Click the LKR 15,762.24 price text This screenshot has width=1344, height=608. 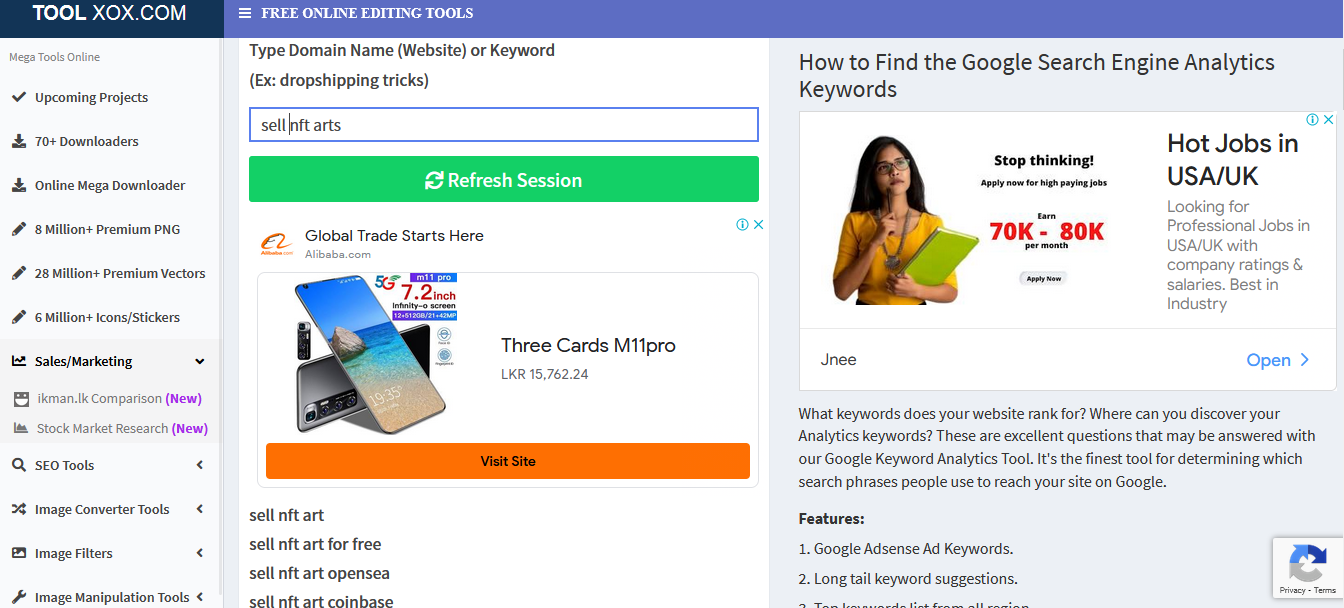click(x=544, y=375)
